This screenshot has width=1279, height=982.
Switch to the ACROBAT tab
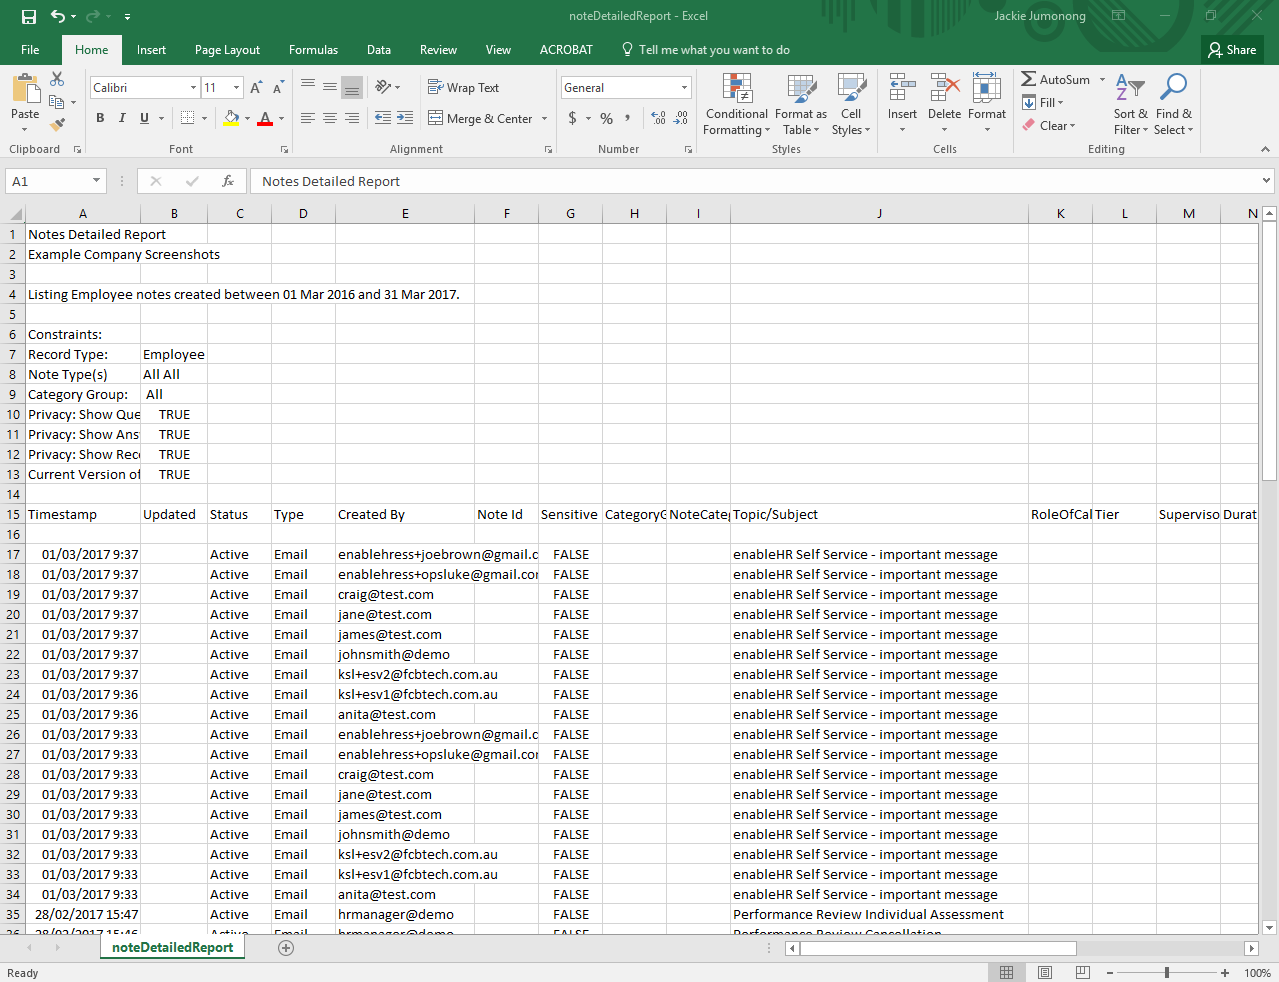pos(566,50)
